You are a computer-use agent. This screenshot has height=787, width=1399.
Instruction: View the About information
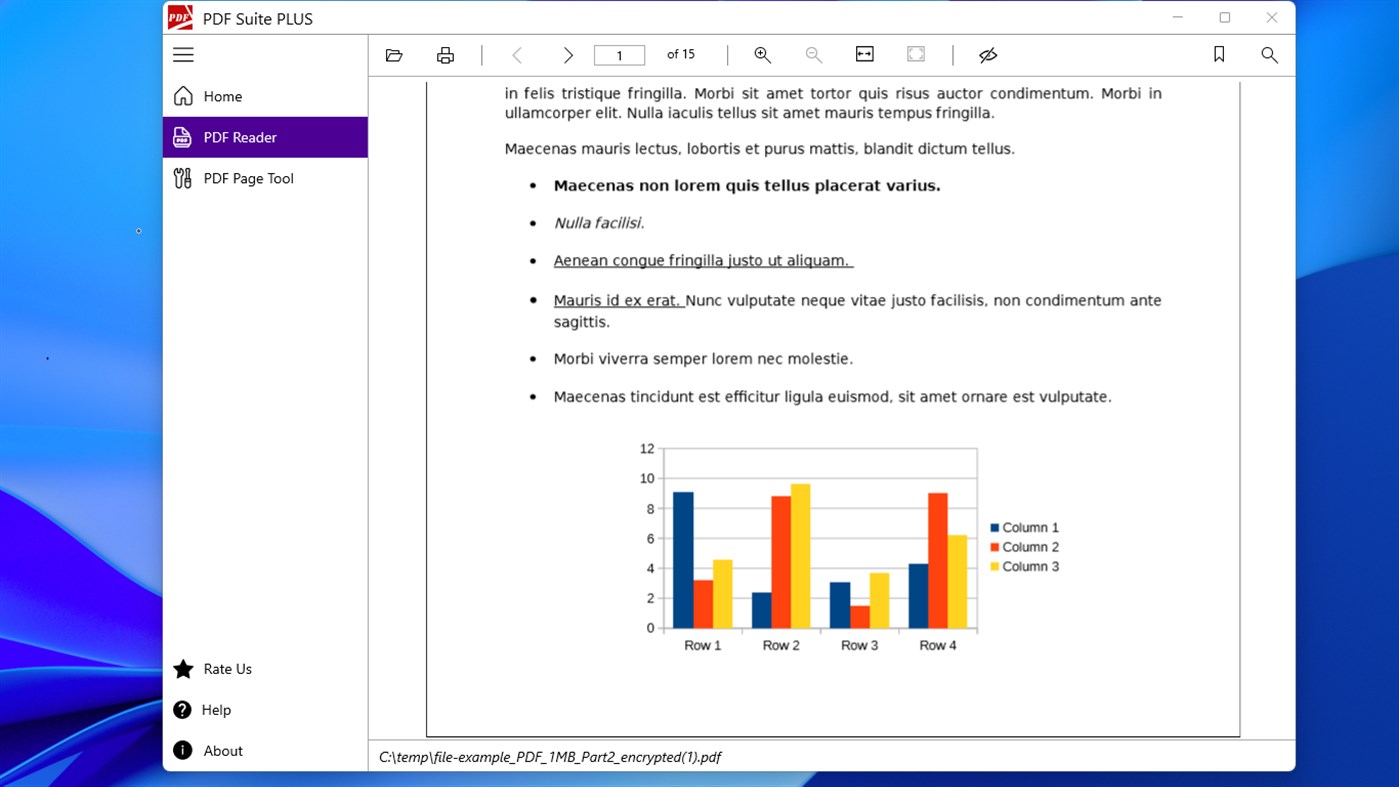[222, 751]
